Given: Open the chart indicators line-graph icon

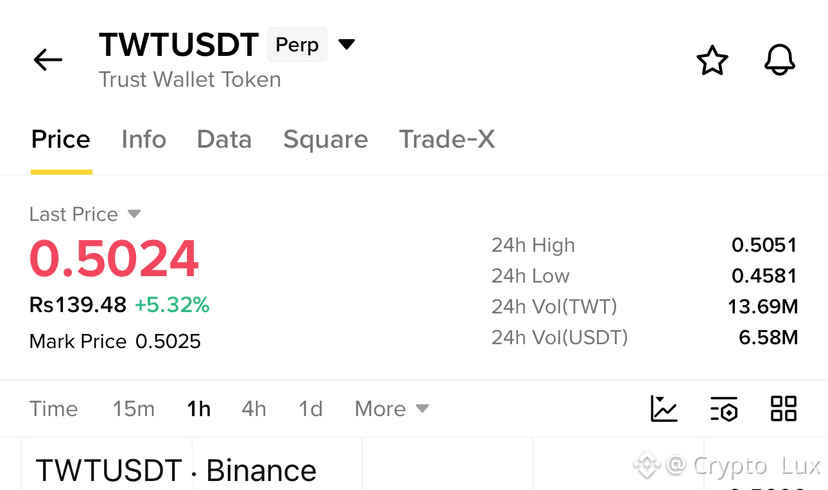Looking at the screenshot, I should [664, 409].
